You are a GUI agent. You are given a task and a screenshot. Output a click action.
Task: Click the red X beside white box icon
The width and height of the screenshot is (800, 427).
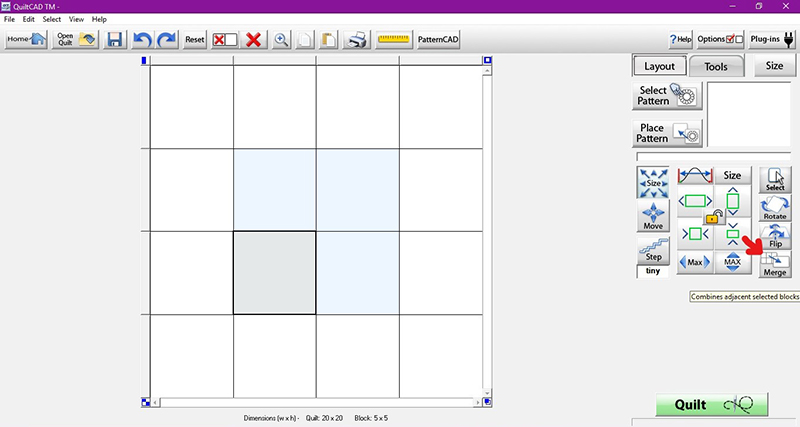tap(225, 39)
